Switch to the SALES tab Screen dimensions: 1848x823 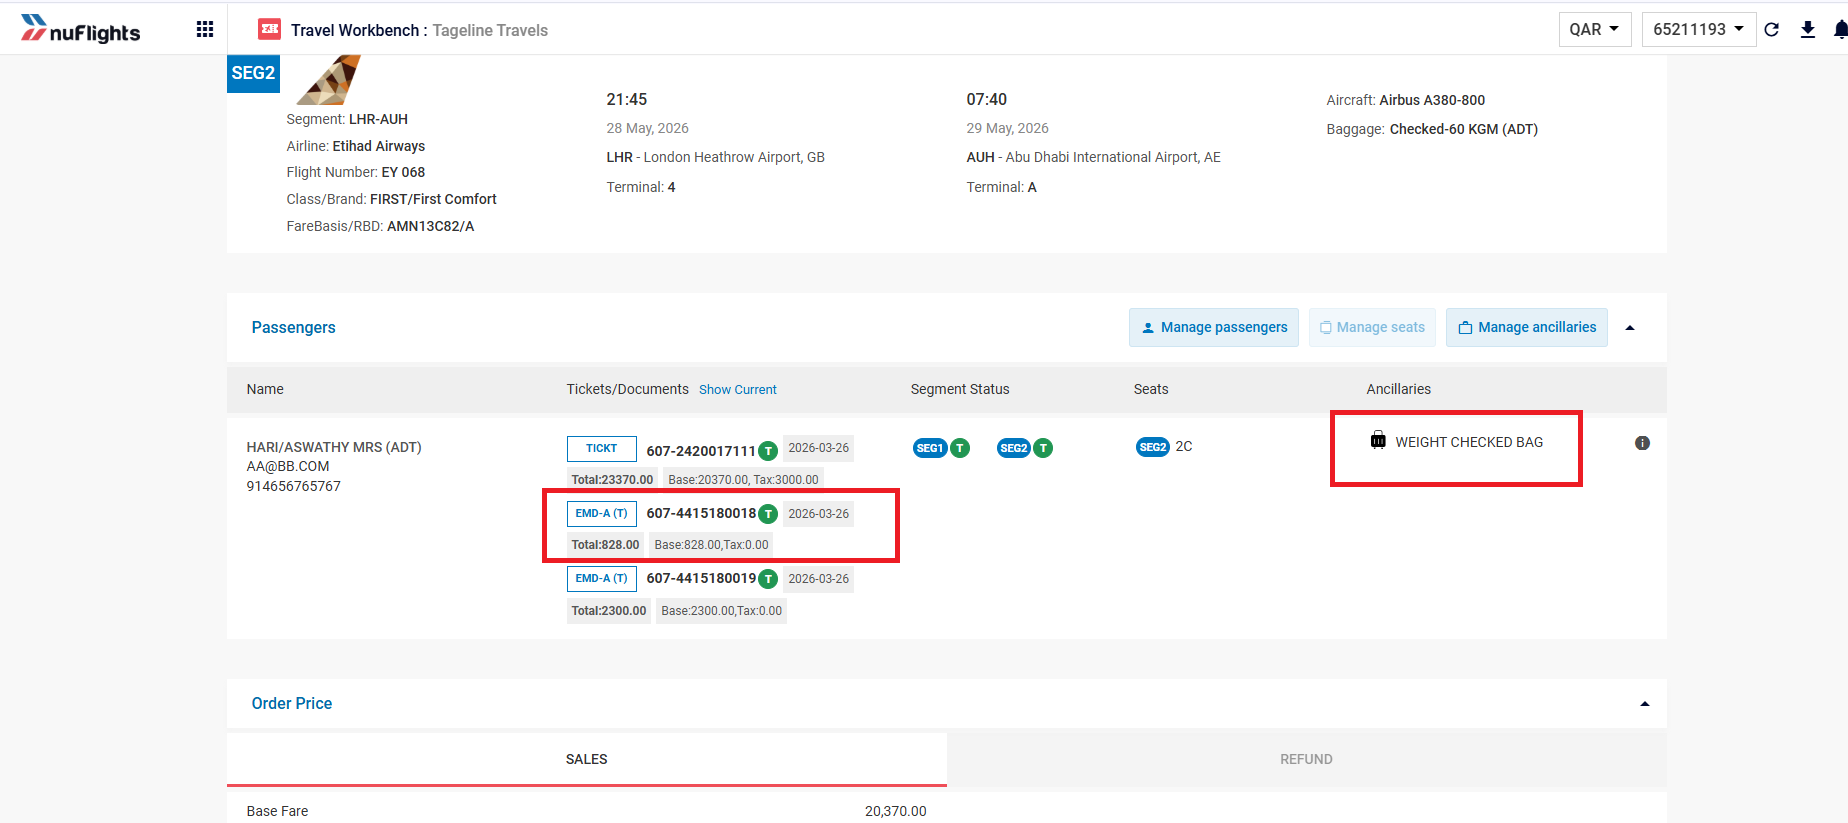point(587,759)
